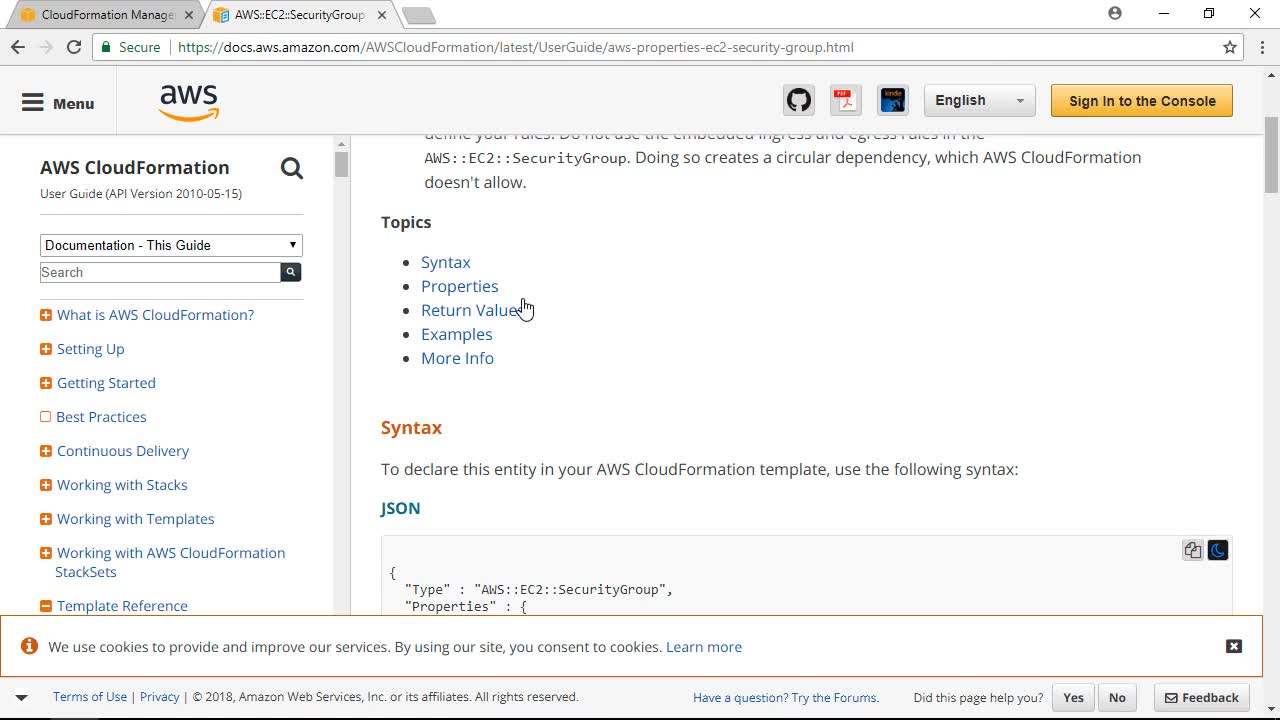Dismiss the cookie consent banner
This screenshot has width=1280, height=720.
point(1233,646)
